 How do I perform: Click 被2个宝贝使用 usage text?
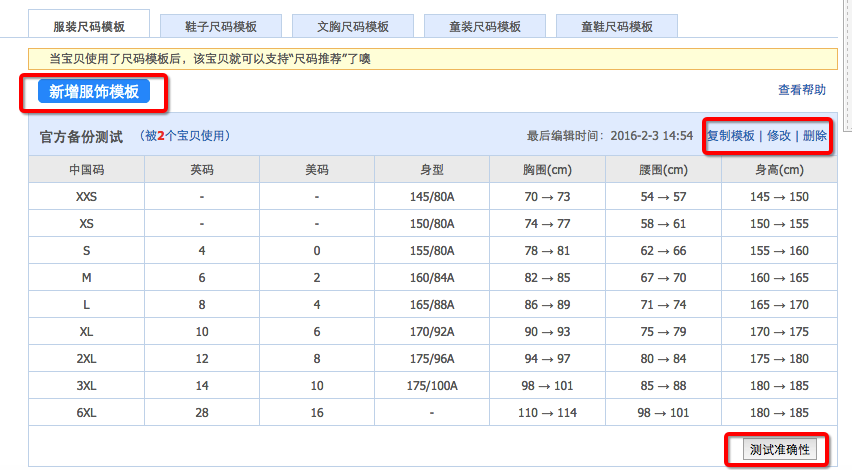click(185, 135)
